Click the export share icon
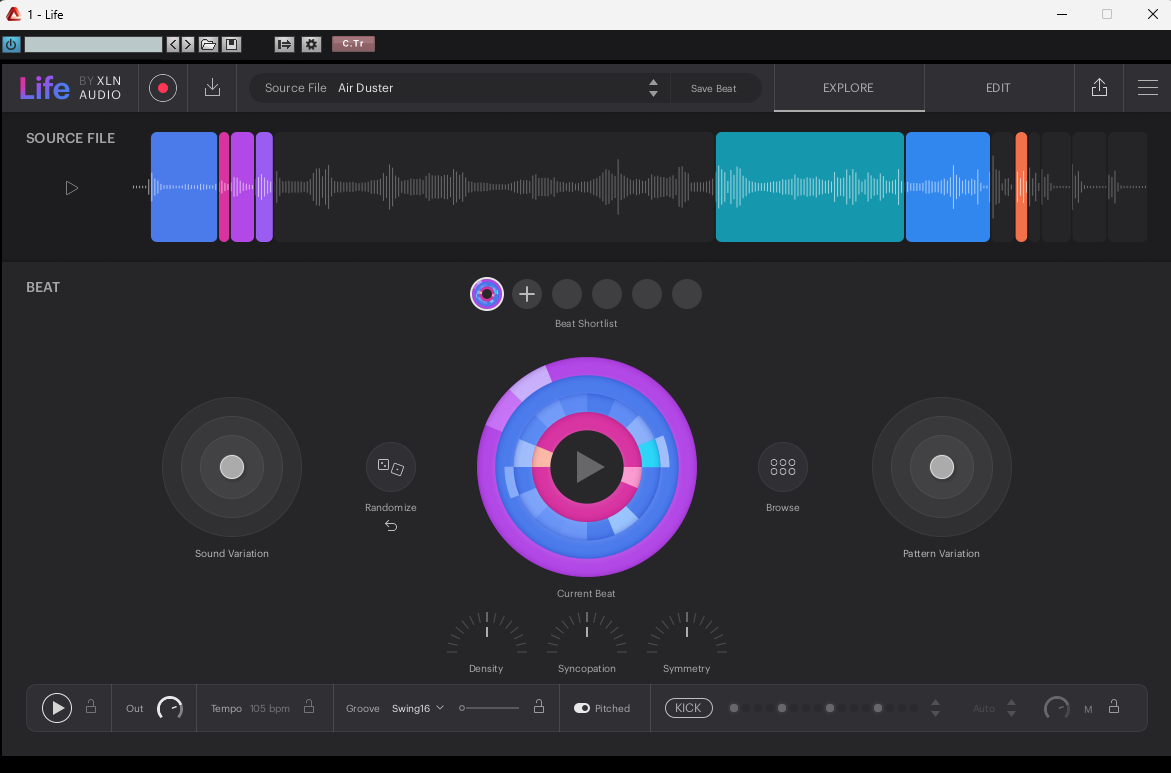Screen dimensions: 1171x773 pyautogui.click(x=1099, y=88)
